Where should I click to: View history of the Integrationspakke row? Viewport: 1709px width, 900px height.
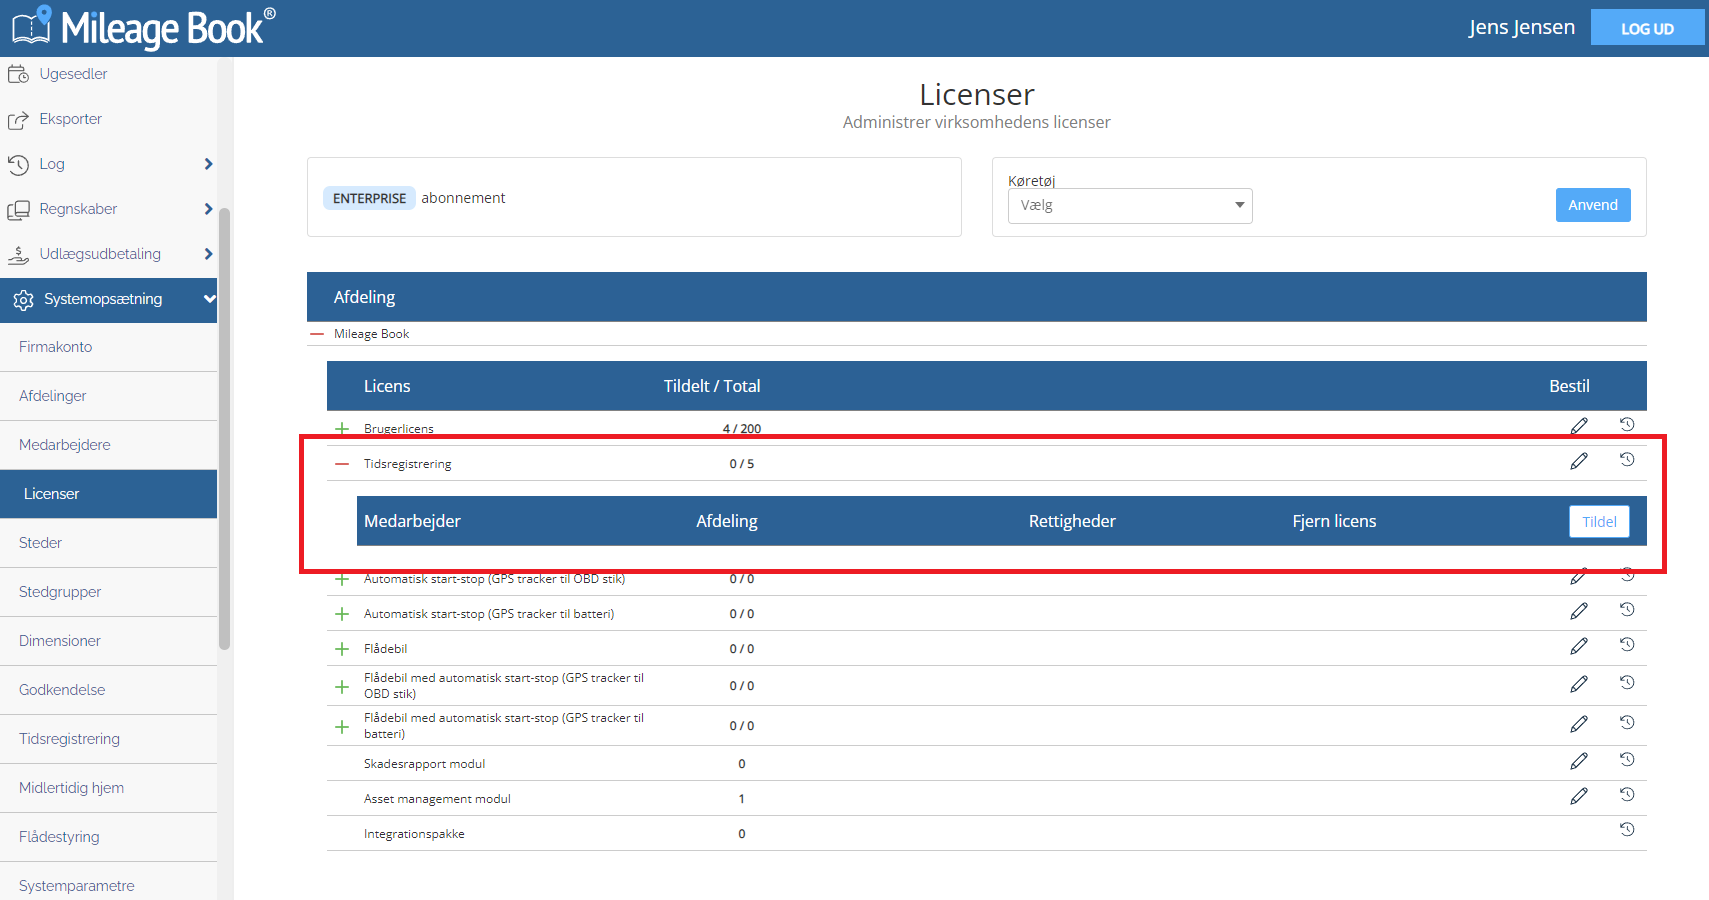click(1627, 829)
